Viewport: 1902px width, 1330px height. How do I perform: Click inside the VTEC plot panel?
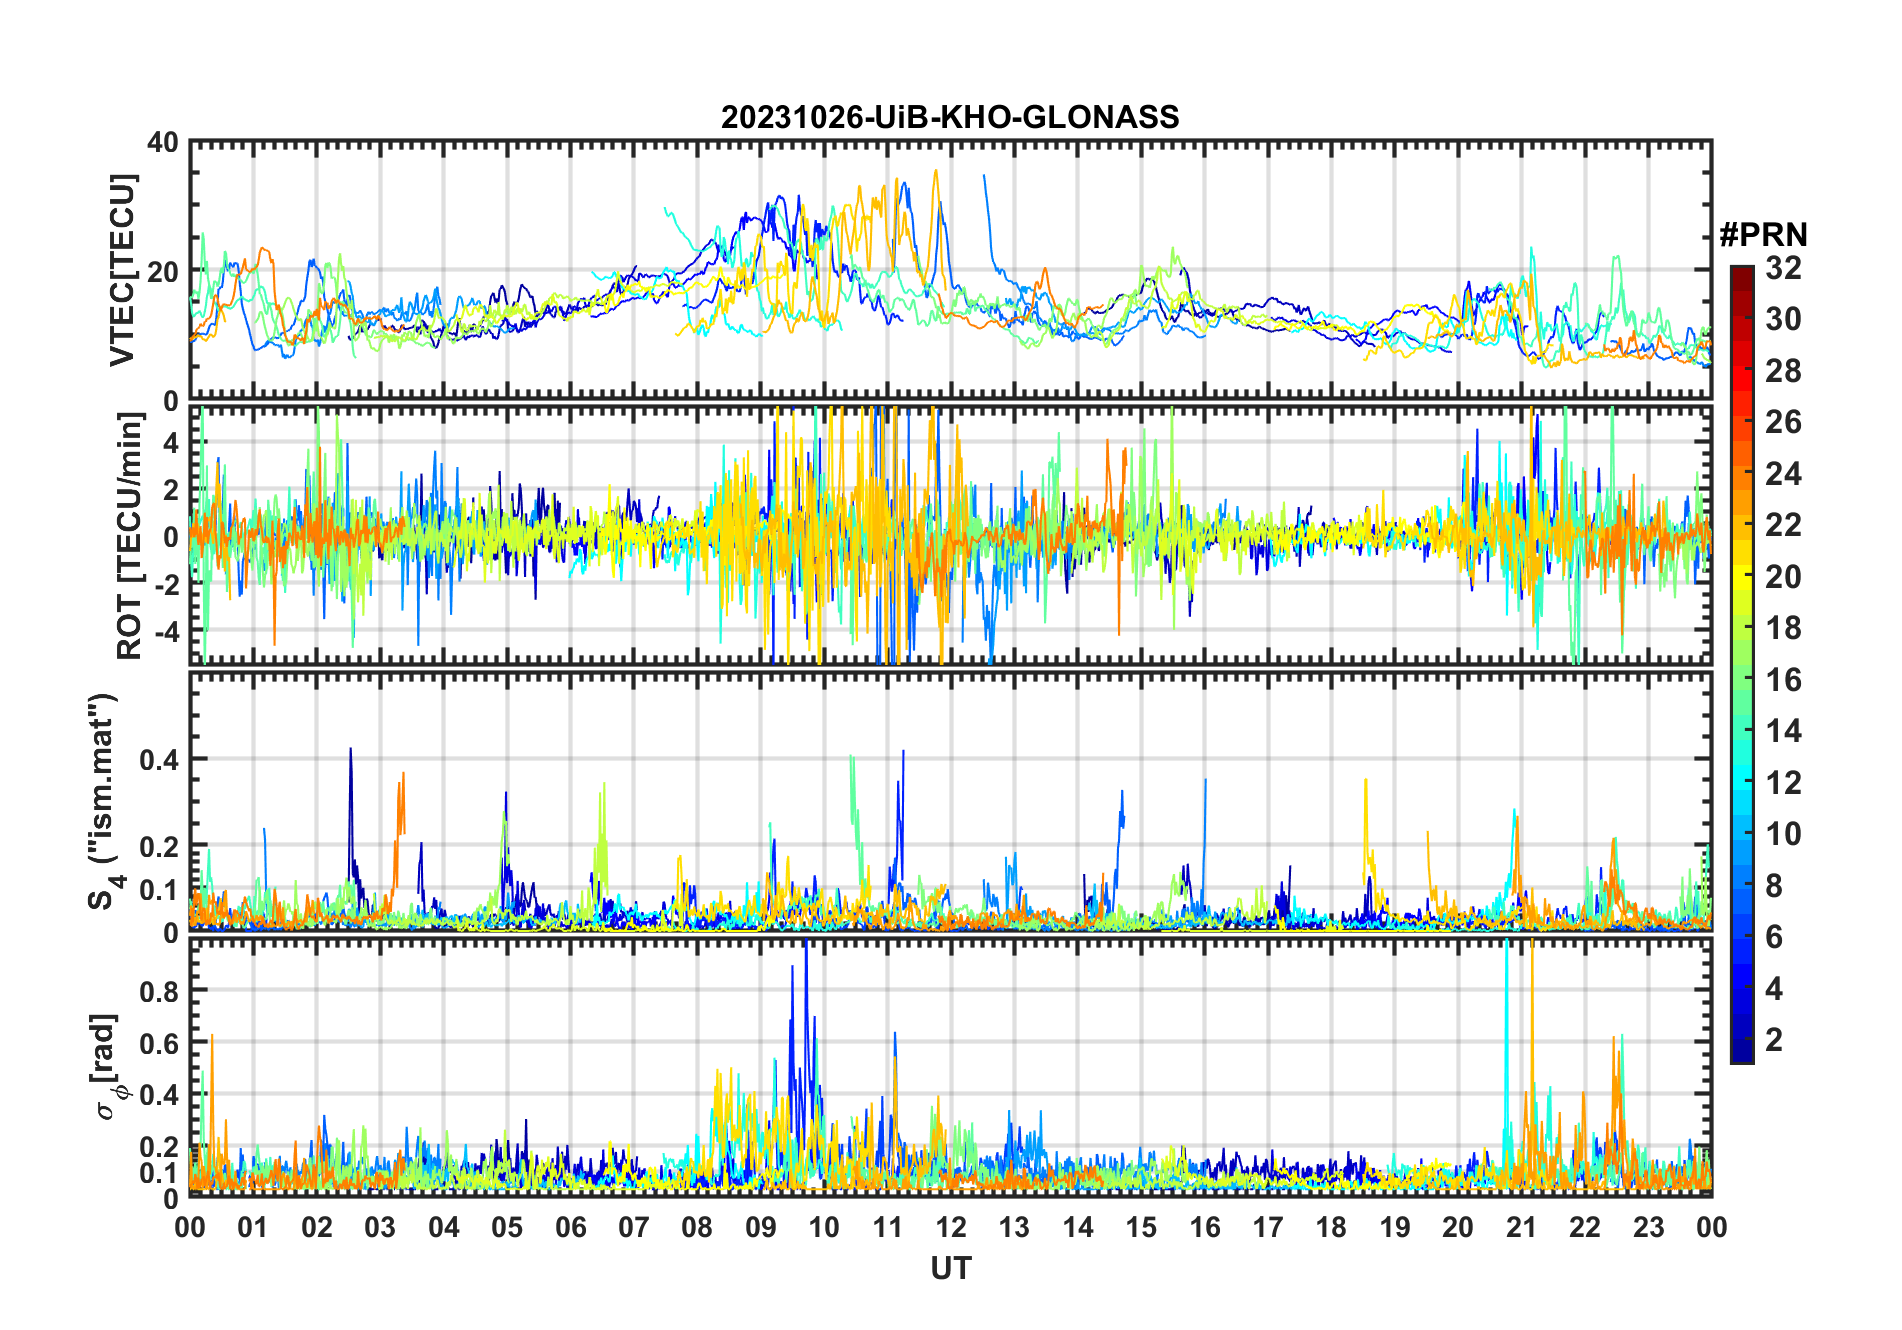950,270
